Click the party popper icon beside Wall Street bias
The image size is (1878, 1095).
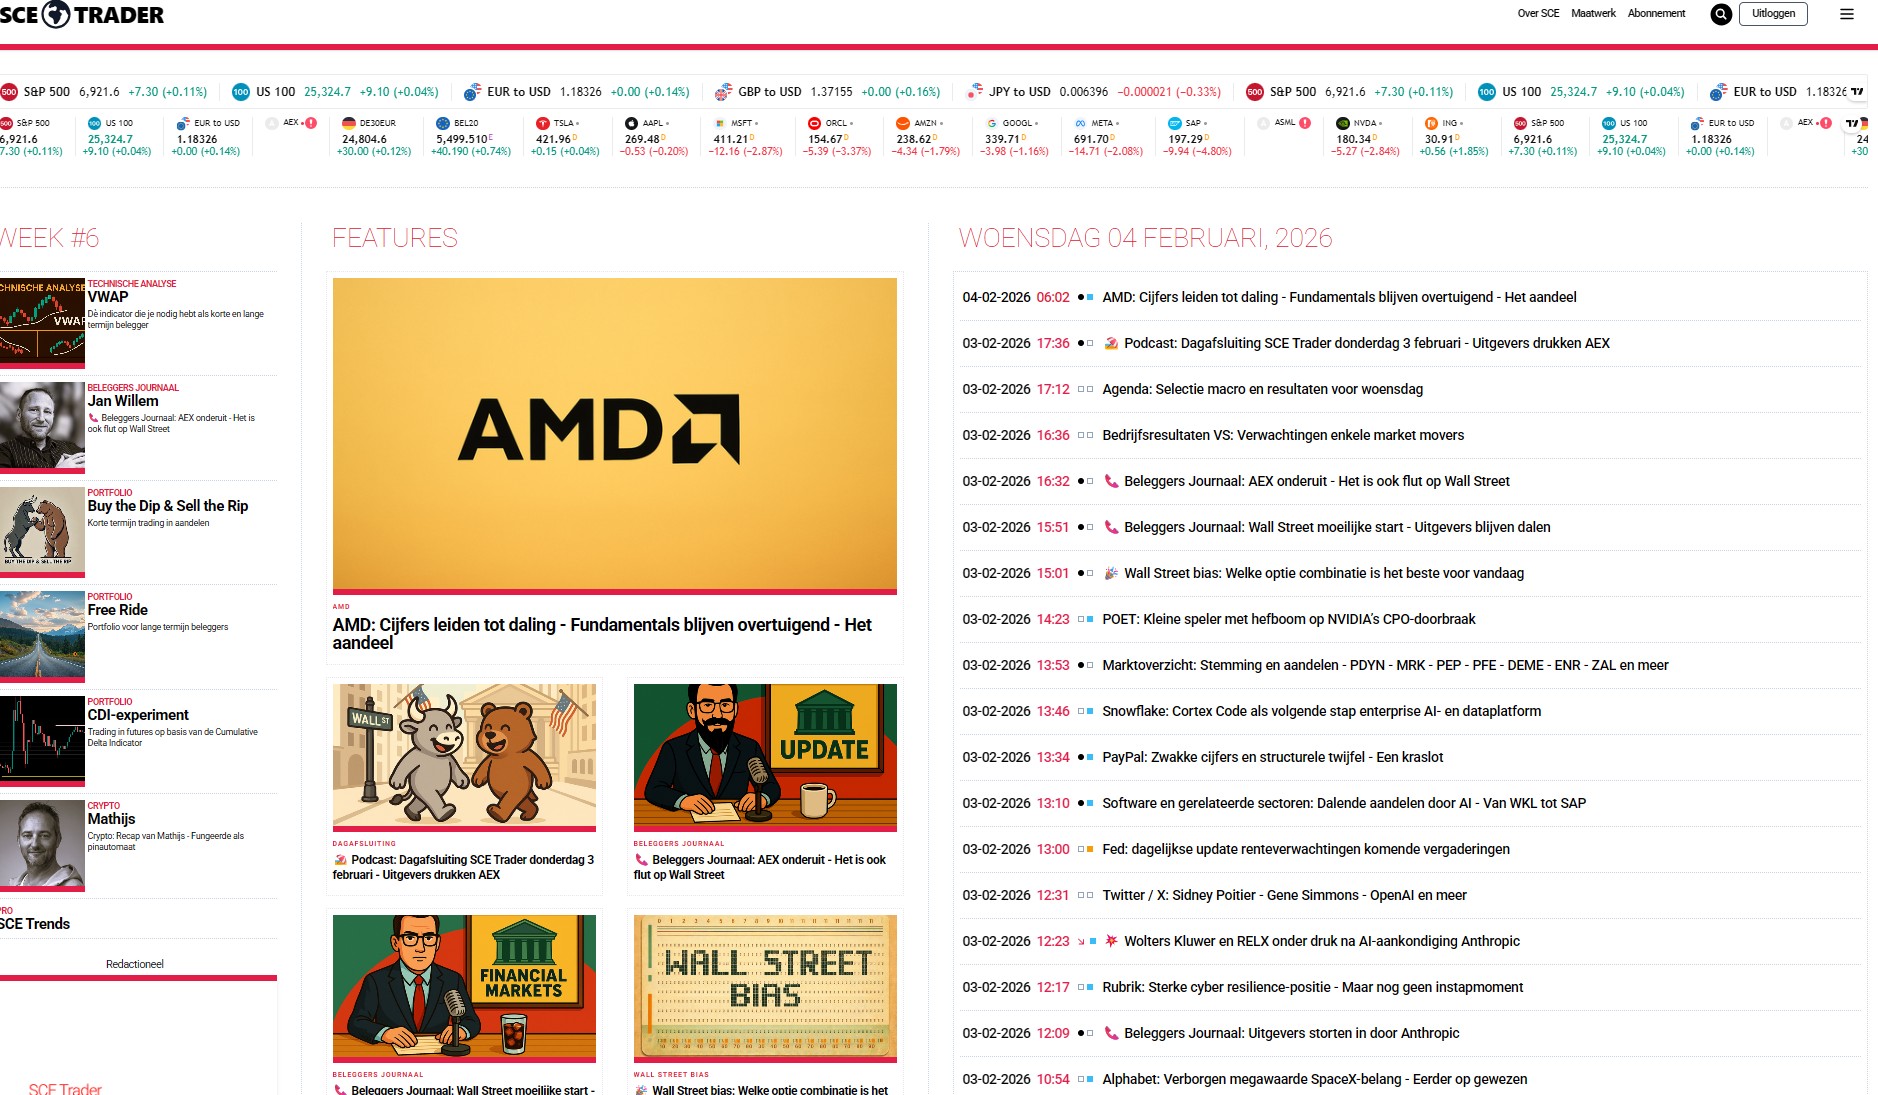click(1112, 573)
